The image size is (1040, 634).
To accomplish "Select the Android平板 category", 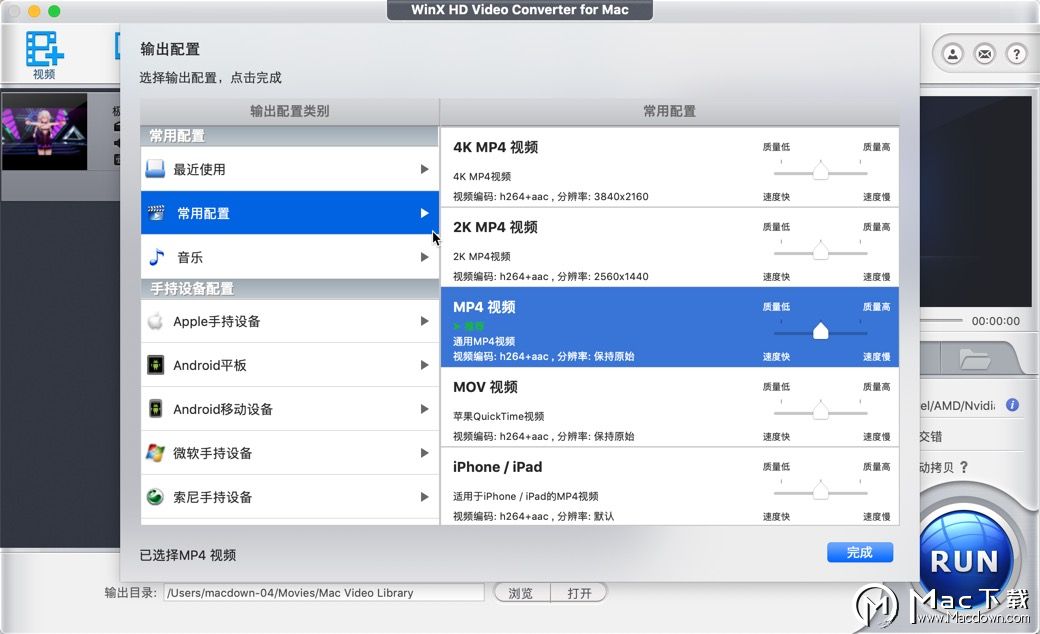I will tap(290, 365).
